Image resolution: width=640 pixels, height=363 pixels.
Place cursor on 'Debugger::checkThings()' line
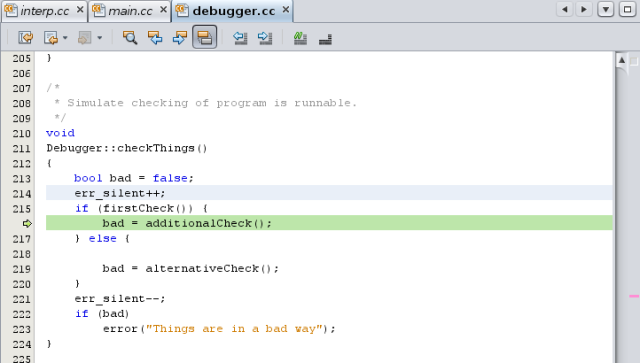point(127,148)
